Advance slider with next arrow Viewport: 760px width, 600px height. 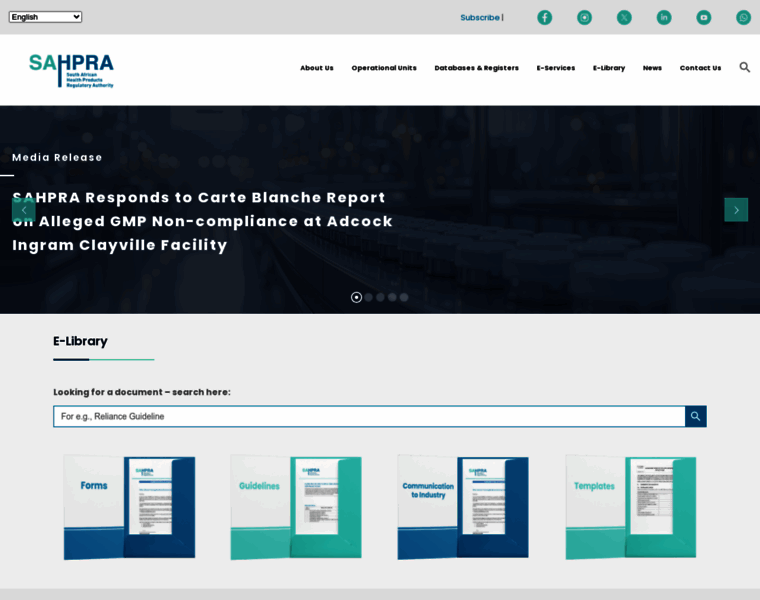(x=736, y=210)
